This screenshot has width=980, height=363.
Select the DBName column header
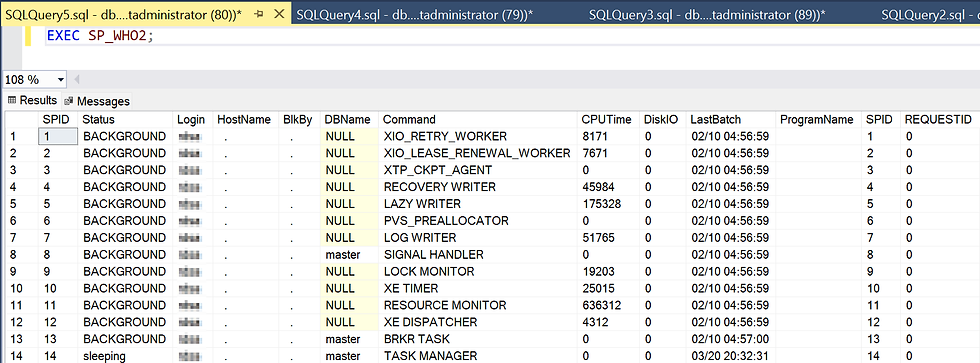[349, 119]
